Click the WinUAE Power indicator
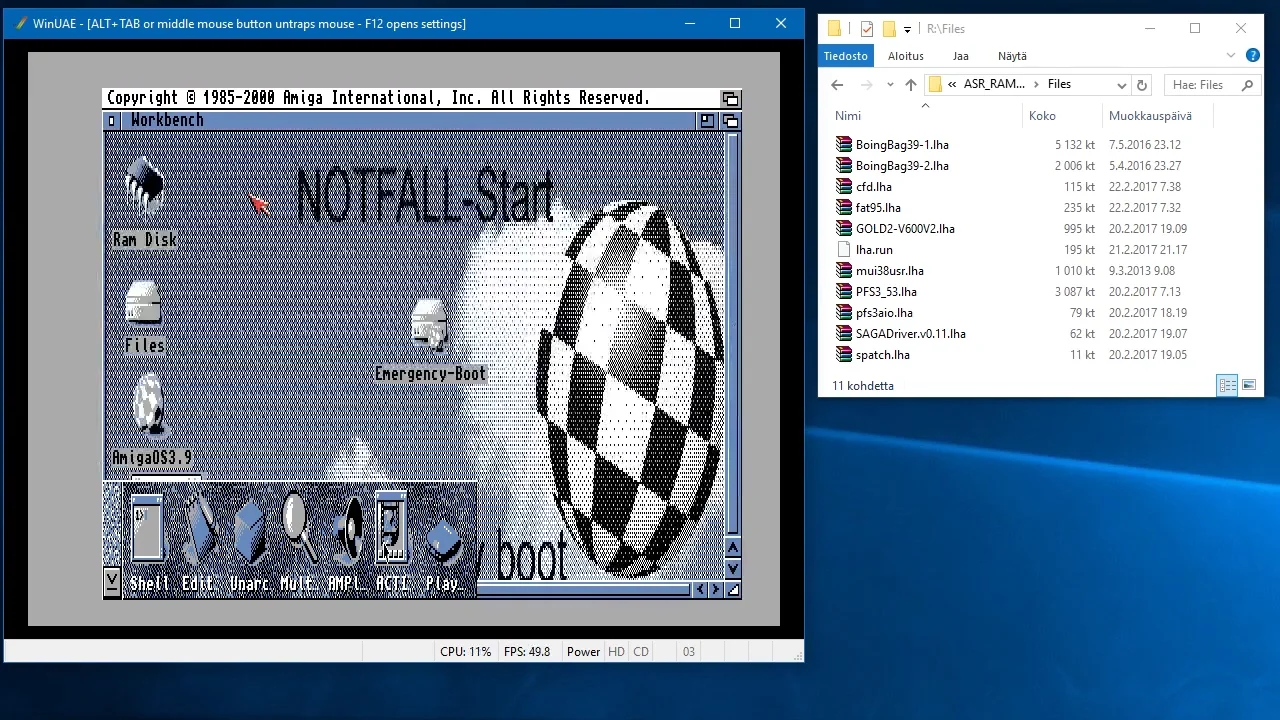This screenshot has height=720, width=1280. pyautogui.click(x=583, y=651)
